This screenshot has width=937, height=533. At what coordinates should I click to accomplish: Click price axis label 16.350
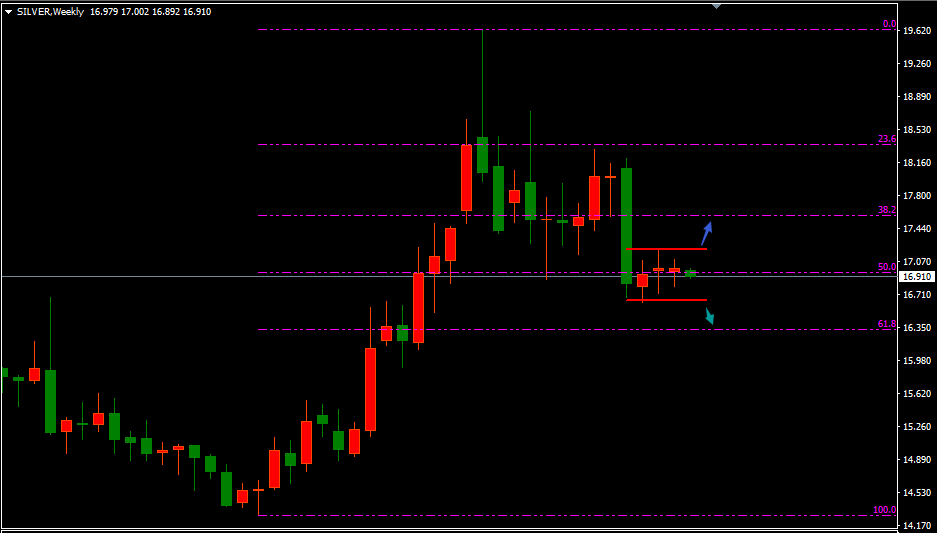(x=917, y=328)
